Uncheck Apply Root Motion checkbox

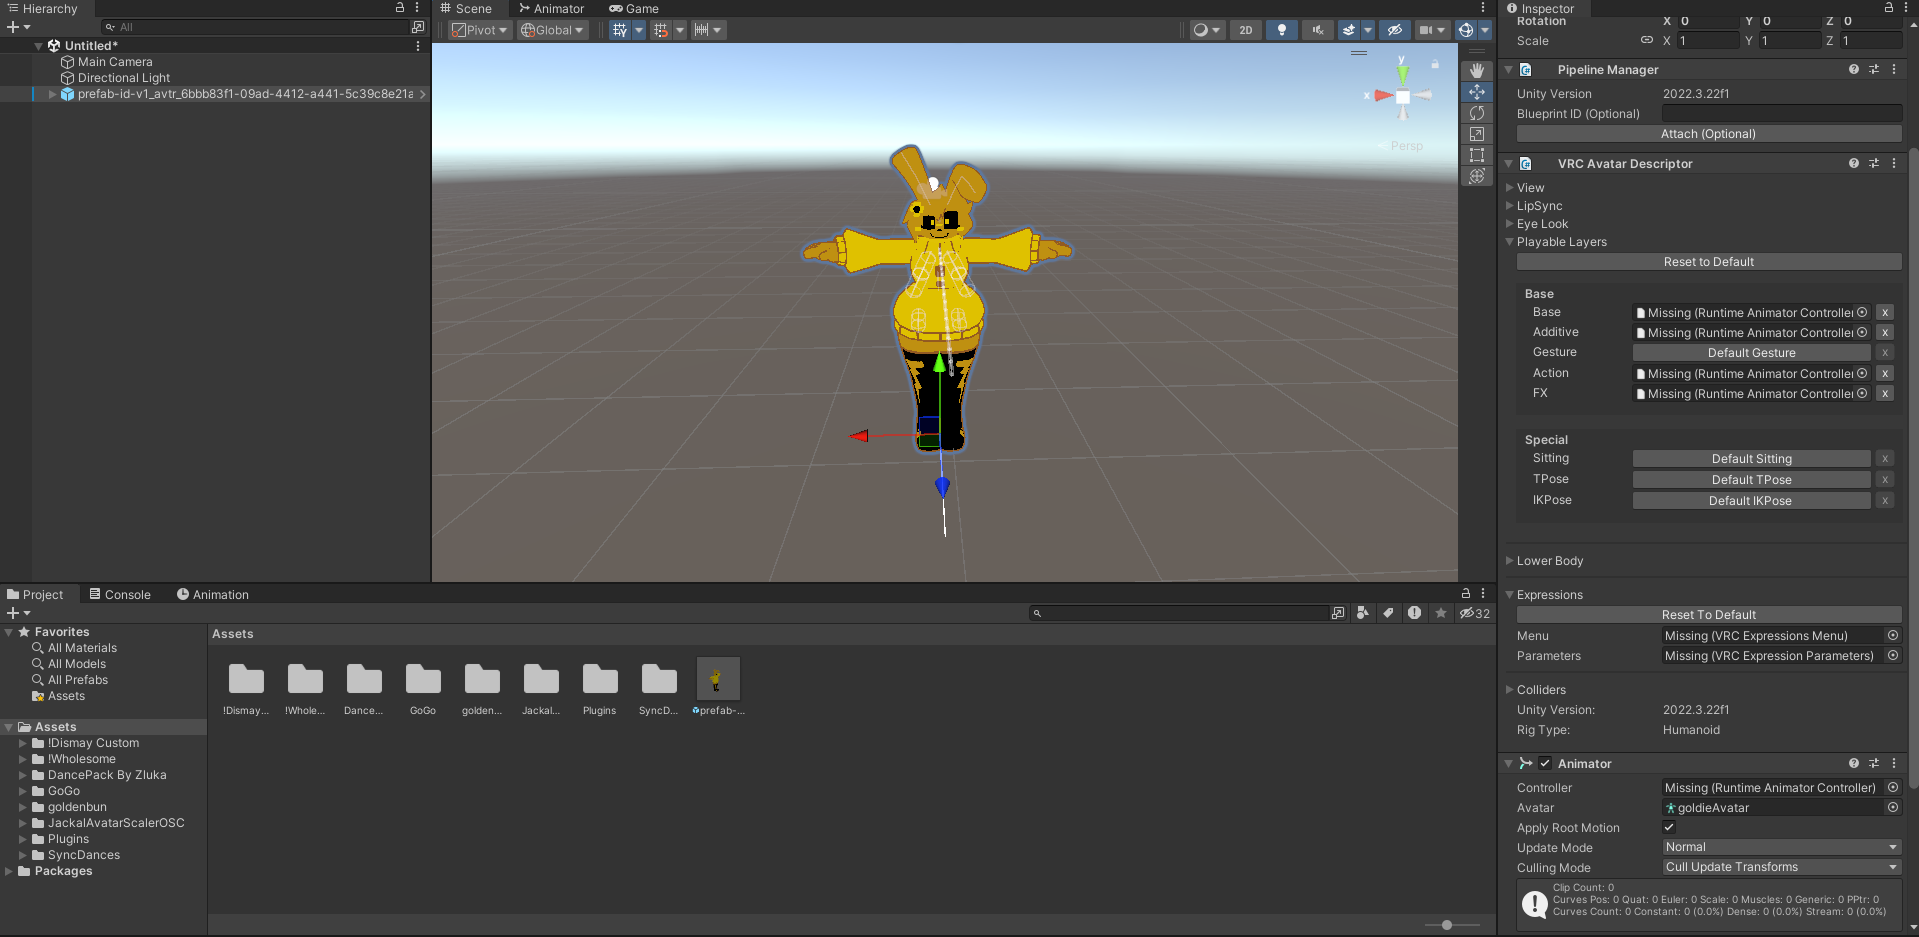(x=1669, y=827)
